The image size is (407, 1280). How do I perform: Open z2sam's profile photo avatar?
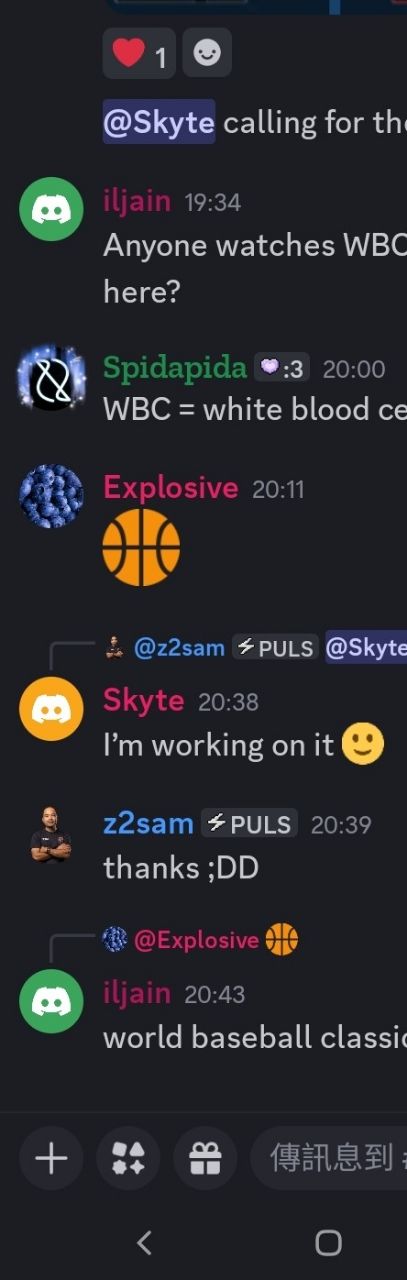(52, 833)
